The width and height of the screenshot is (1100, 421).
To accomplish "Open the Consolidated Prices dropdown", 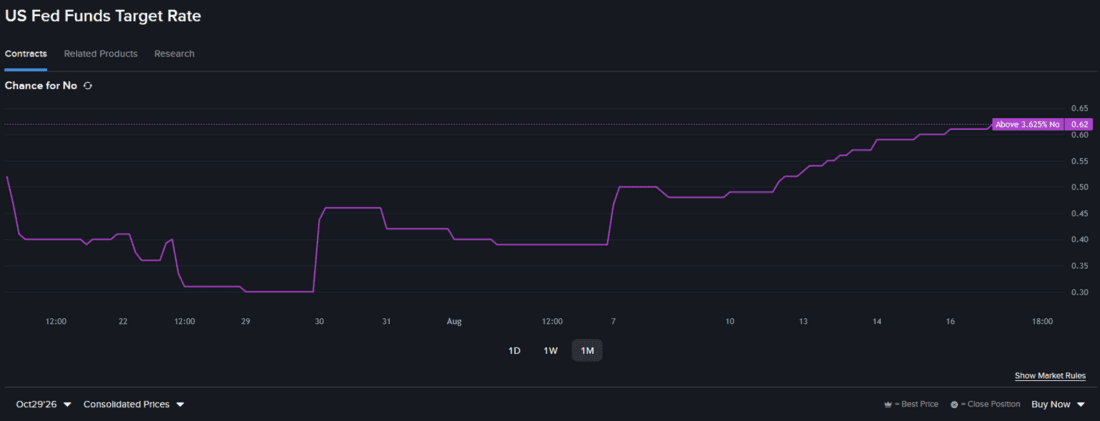I will pyautogui.click(x=133, y=405).
